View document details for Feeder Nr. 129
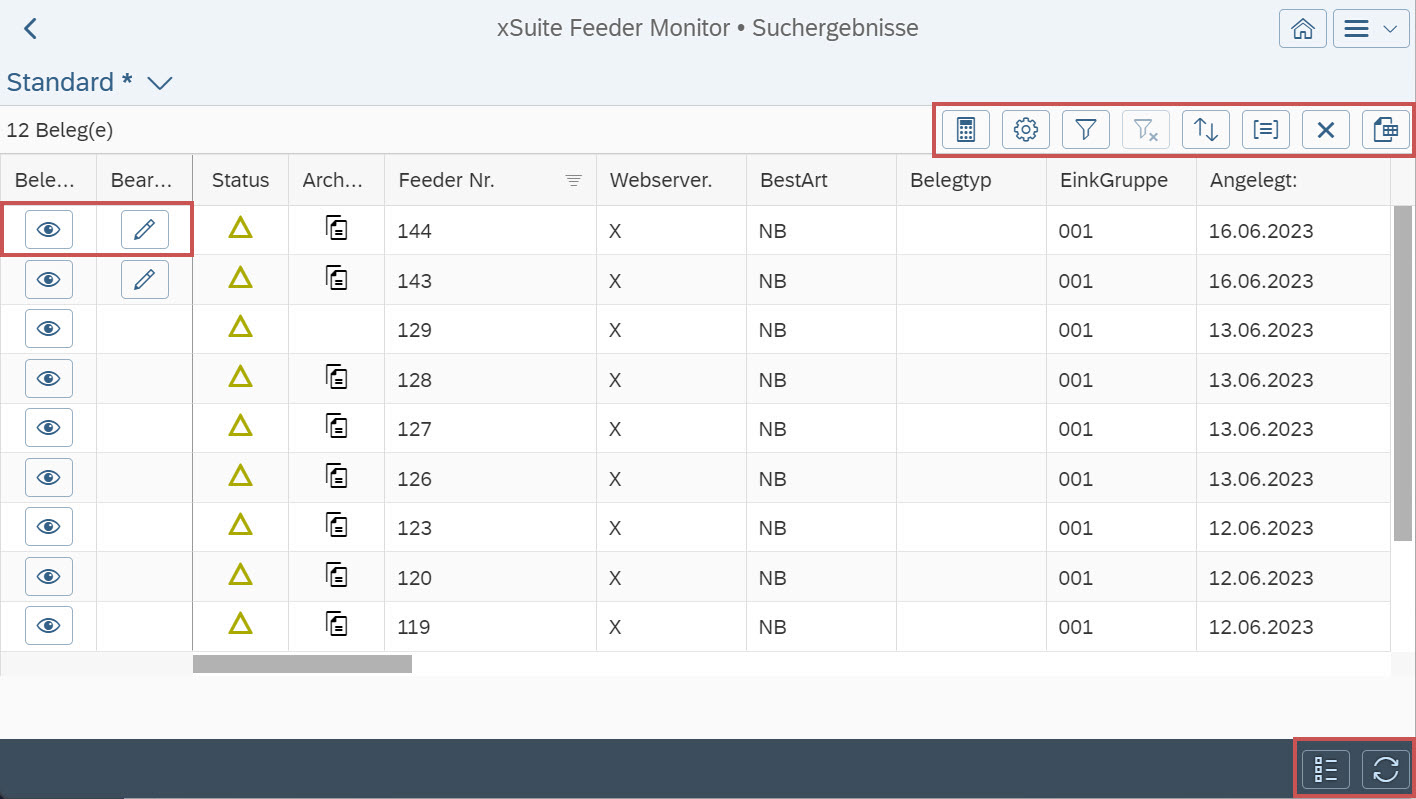Screen dimensions: 1416x799 tap(48, 328)
